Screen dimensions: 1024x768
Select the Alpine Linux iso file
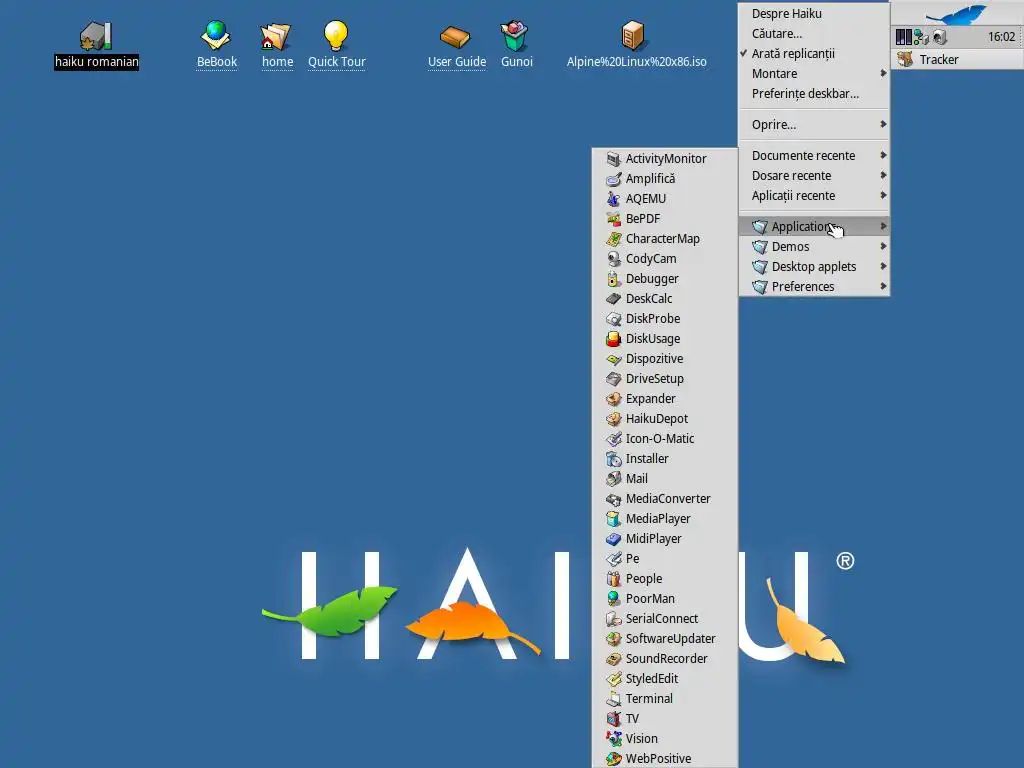tap(636, 44)
